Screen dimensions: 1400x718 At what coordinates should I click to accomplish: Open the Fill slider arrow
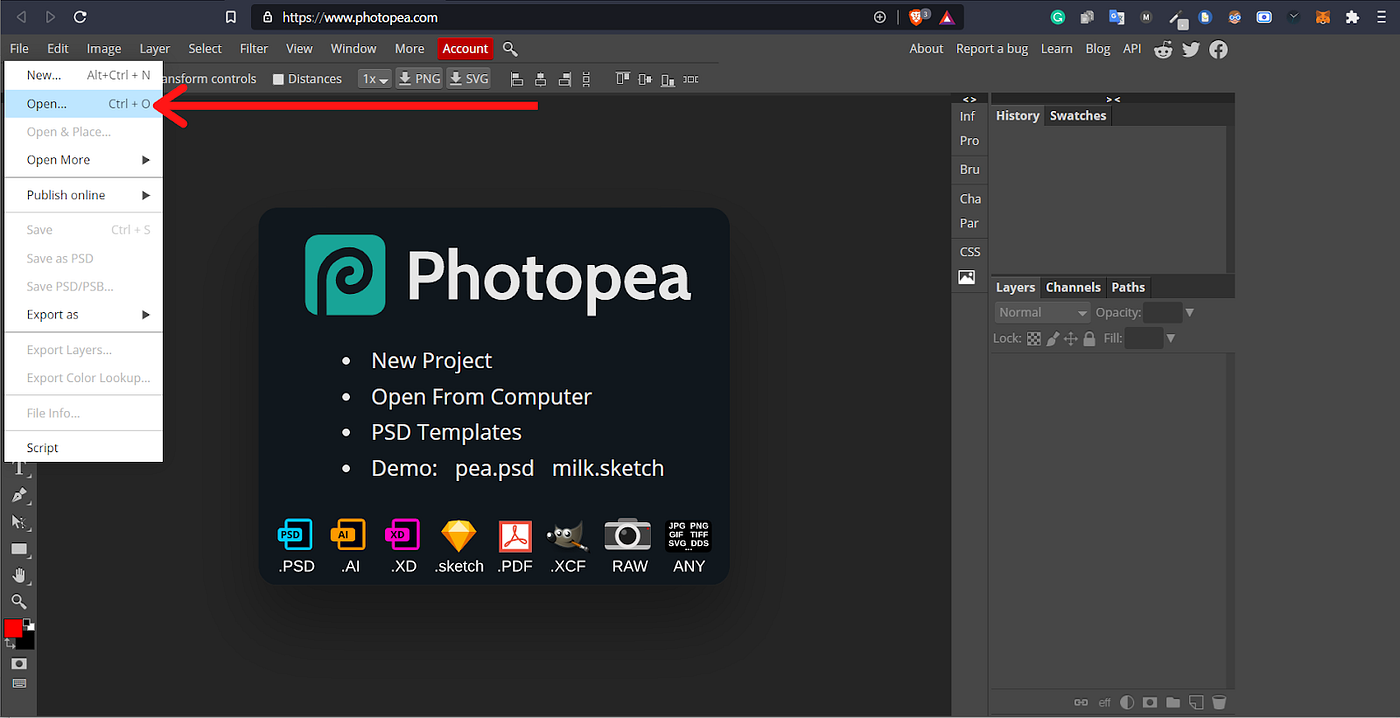coord(1170,339)
